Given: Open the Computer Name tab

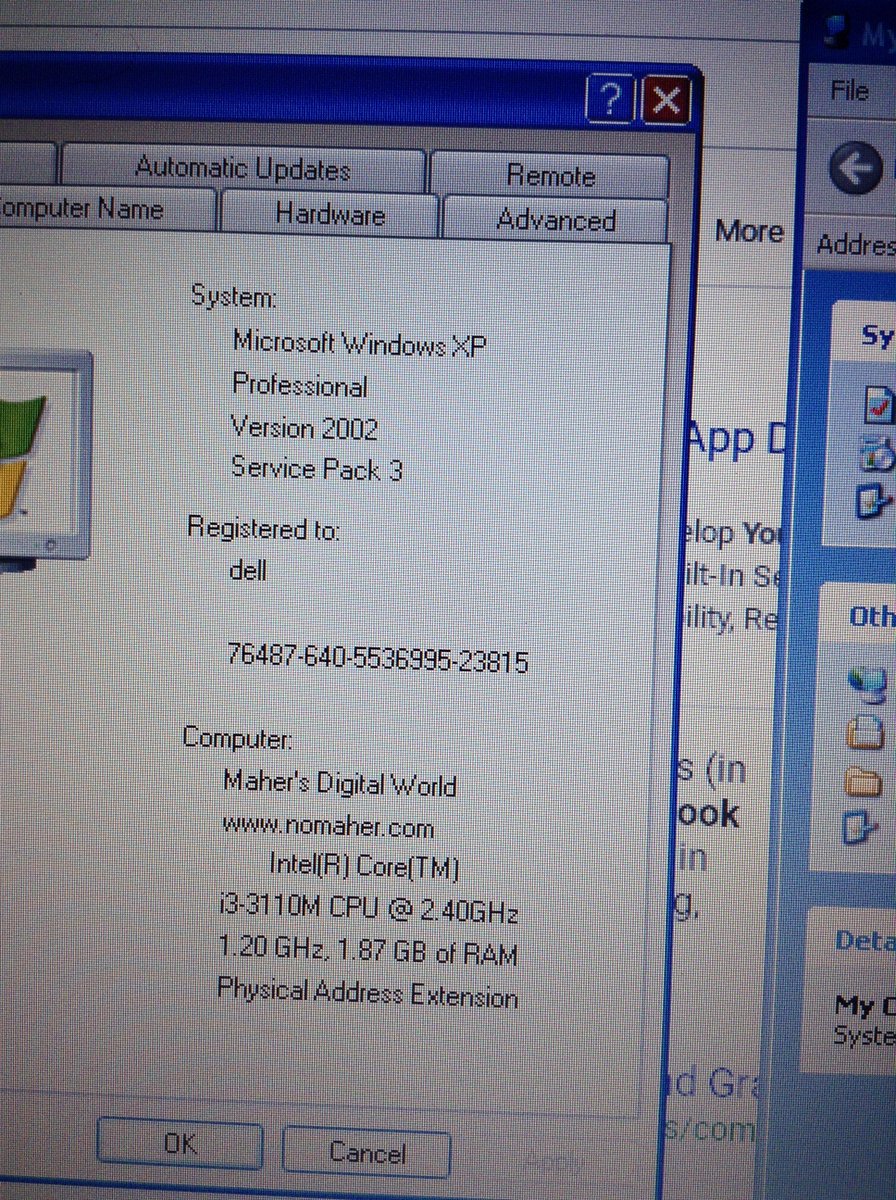Looking at the screenshot, I should click(x=105, y=211).
